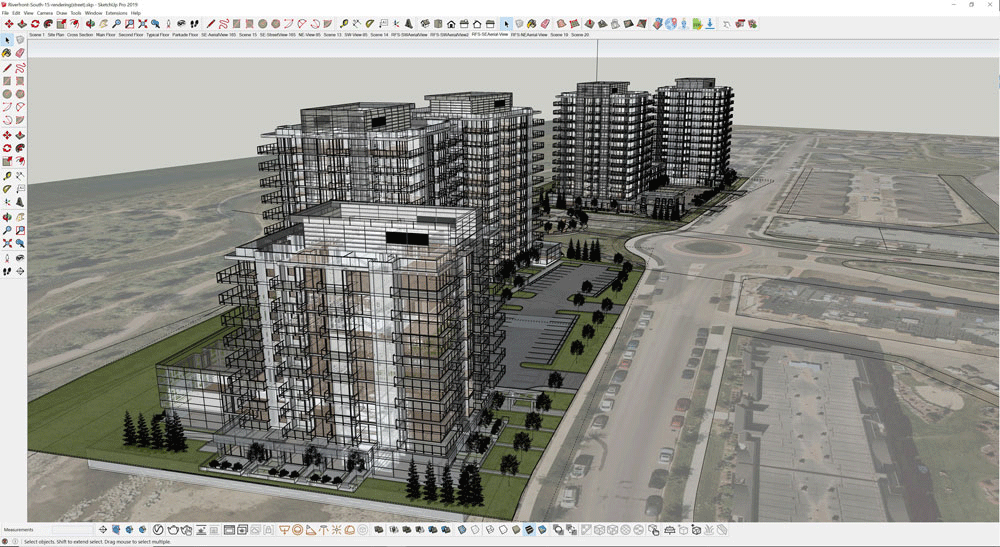
Task: Open the SE-StreetView 165 scene tab
Action: 277,34
